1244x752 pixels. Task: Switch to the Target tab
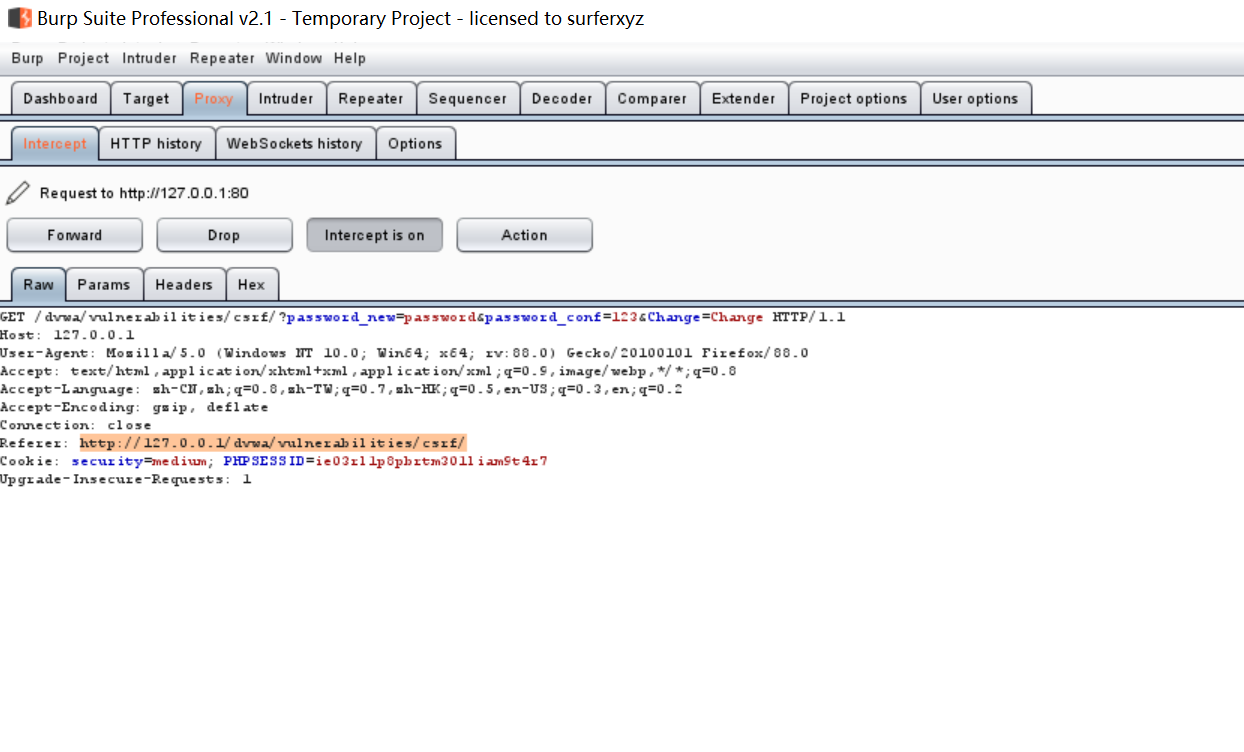point(146,99)
